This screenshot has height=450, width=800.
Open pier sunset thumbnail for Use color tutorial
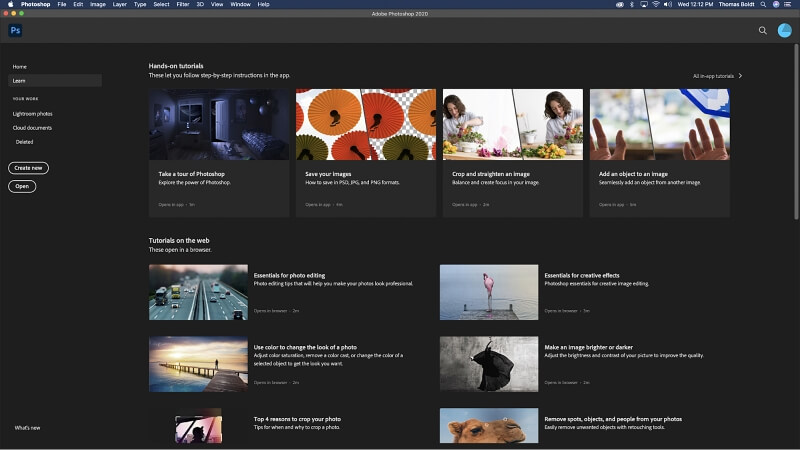point(198,364)
